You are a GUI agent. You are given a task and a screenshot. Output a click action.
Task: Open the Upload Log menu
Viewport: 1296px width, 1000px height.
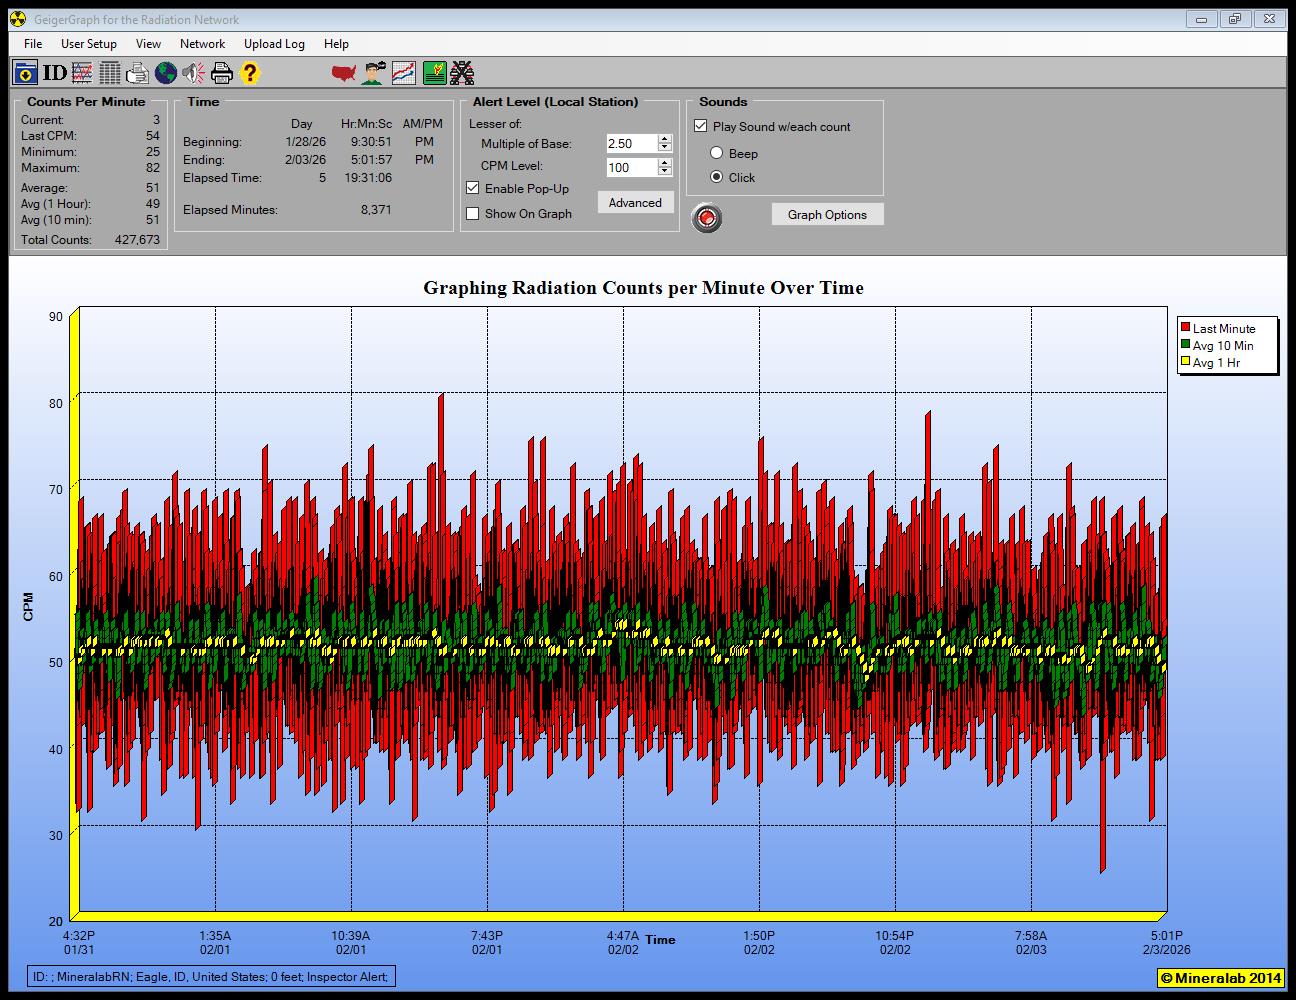click(x=274, y=44)
